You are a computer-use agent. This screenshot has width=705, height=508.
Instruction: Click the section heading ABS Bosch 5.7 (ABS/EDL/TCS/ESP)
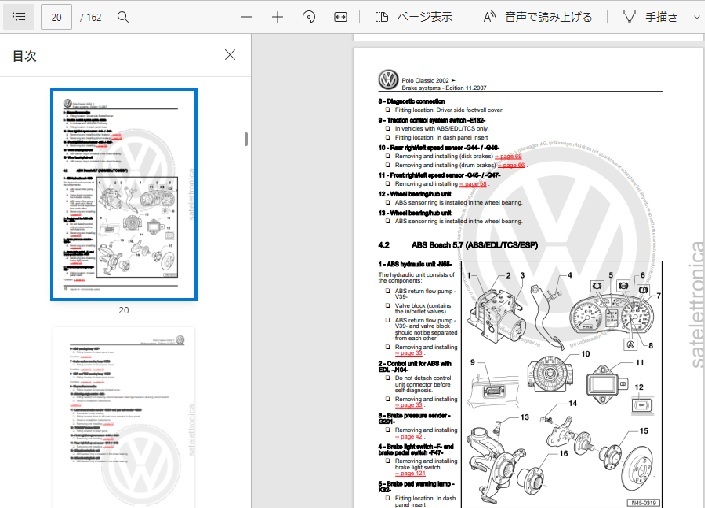[474, 245]
